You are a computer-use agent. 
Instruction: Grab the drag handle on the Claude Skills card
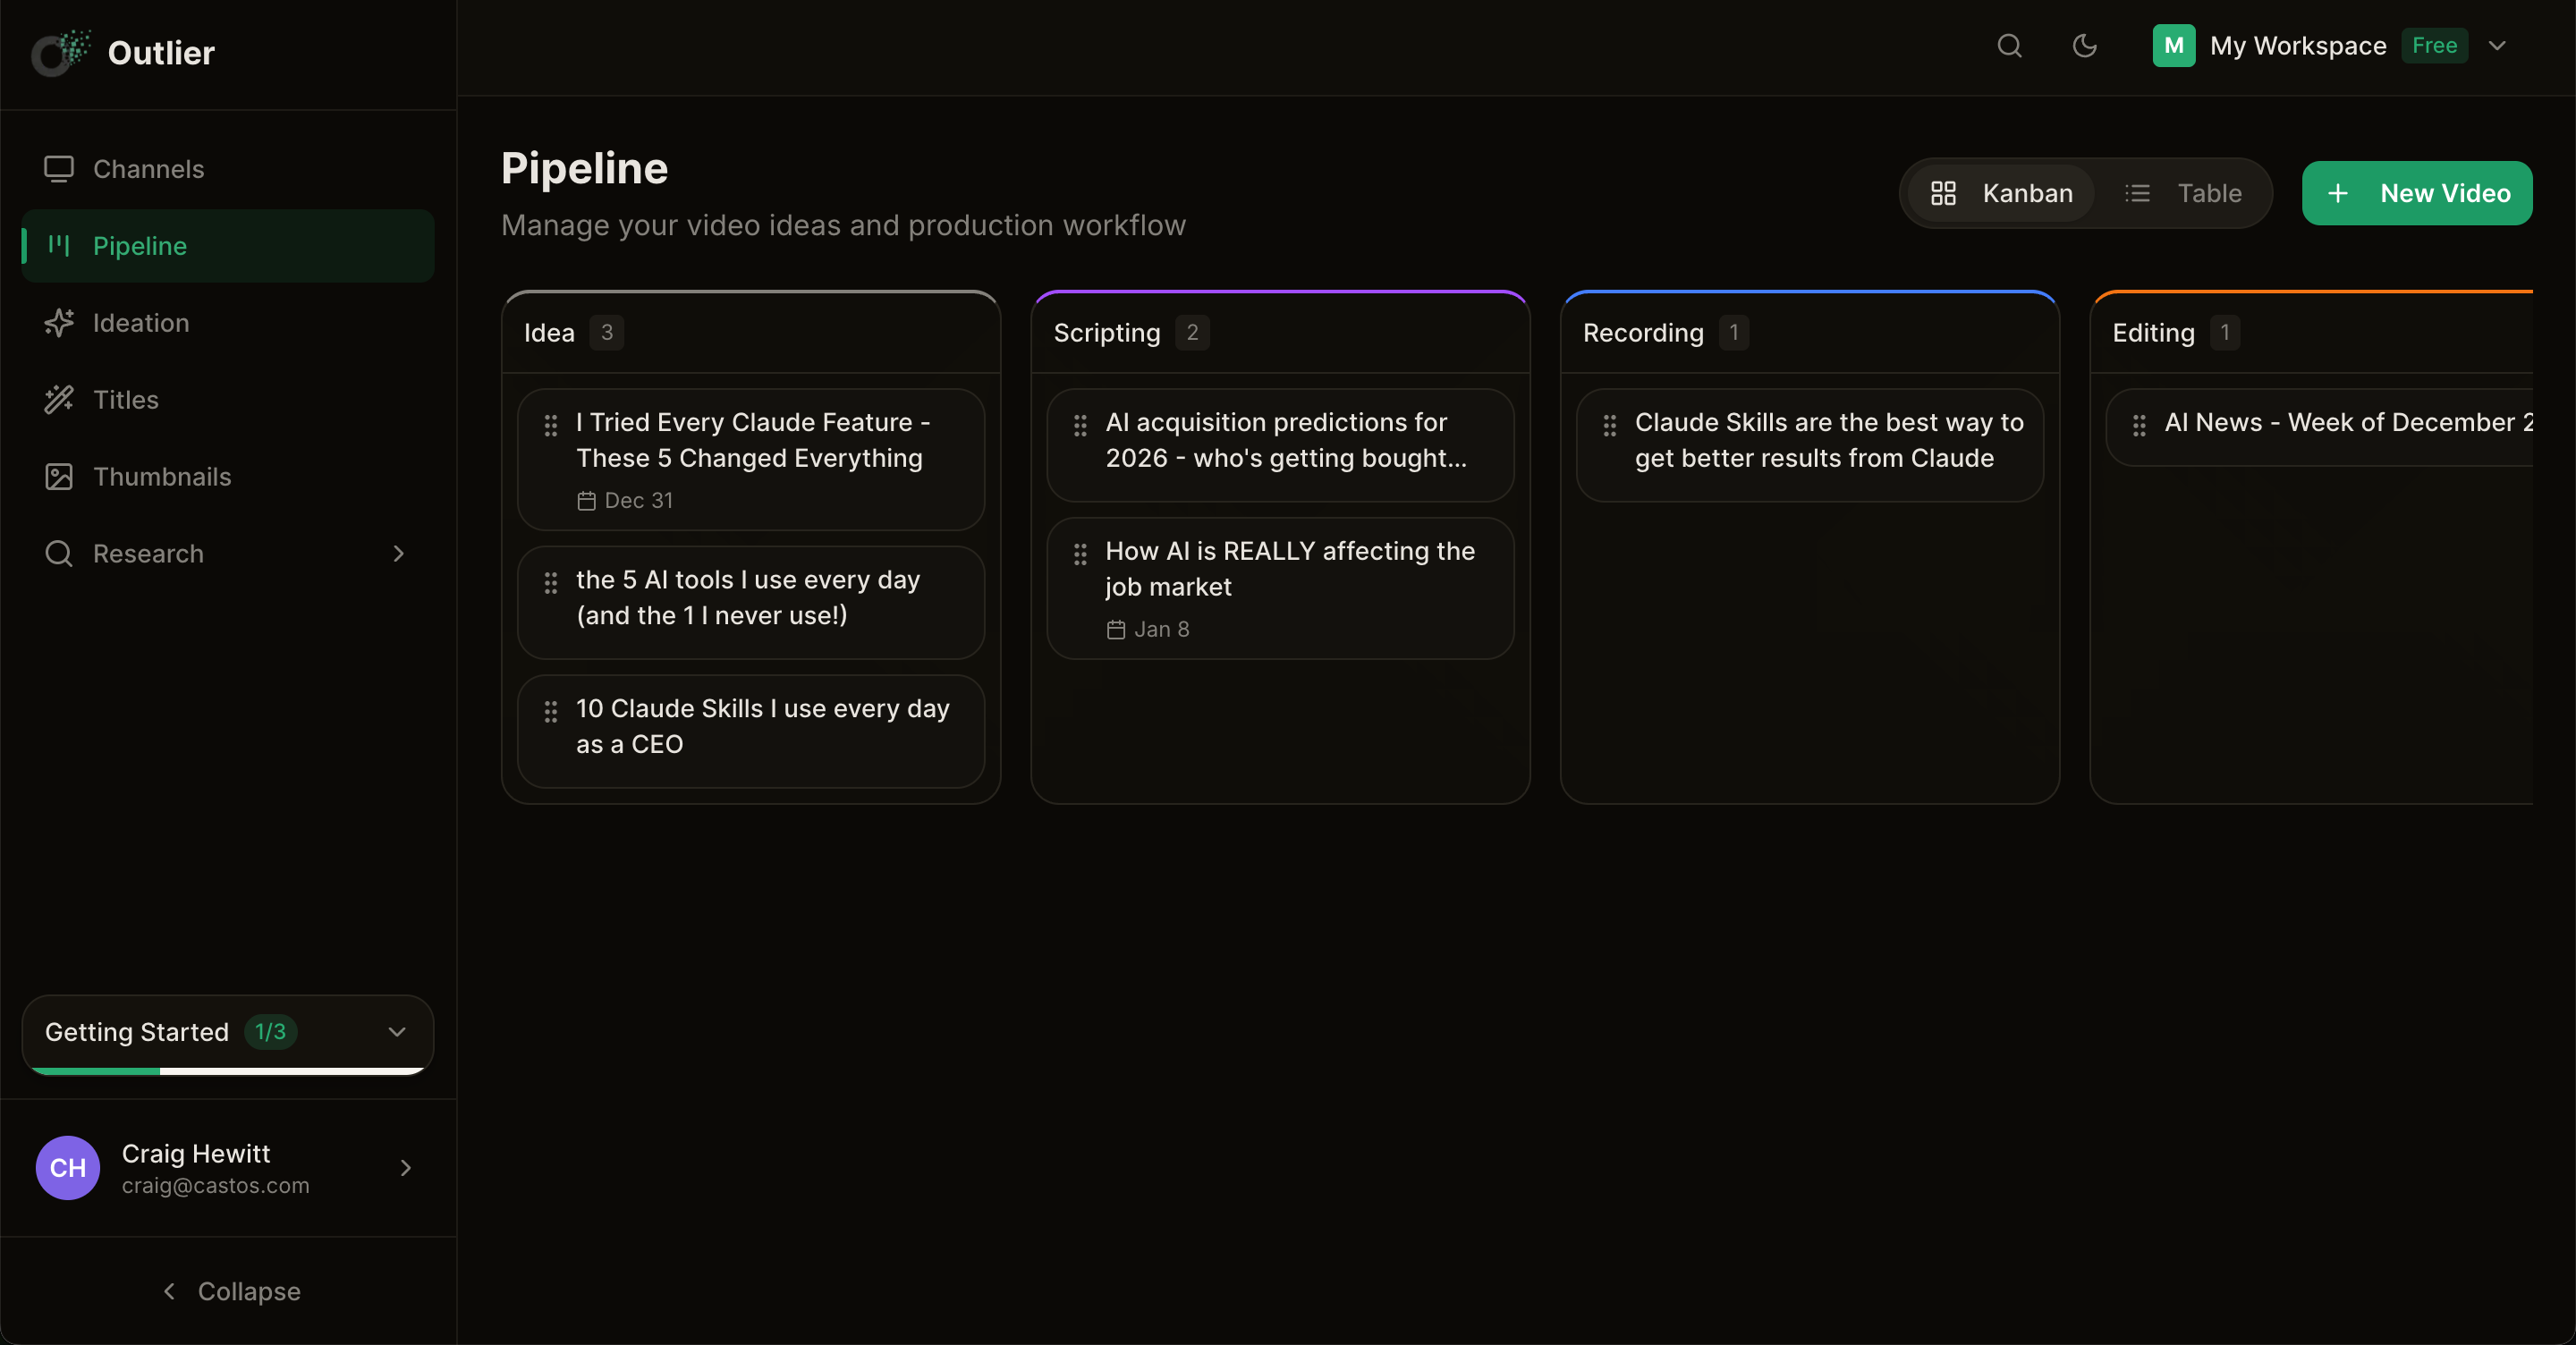tap(1610, 426)
